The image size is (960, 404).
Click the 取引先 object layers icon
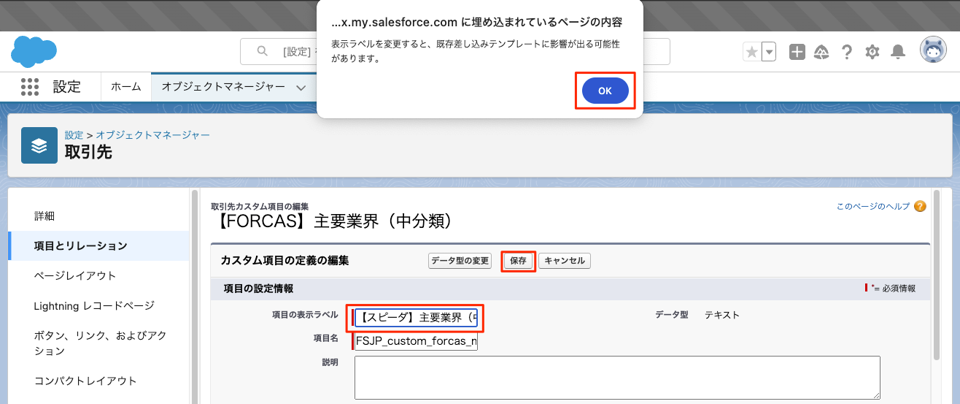(x=39, y=146)
